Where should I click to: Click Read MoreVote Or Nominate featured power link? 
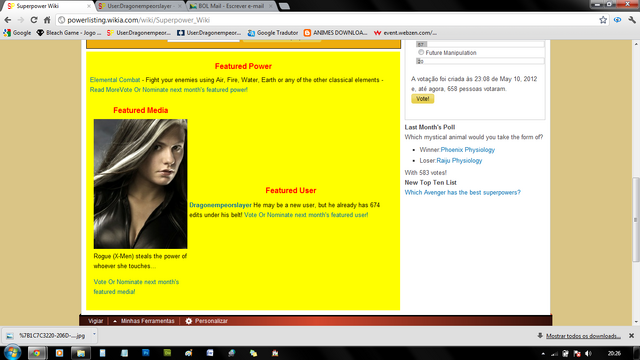point(169,90)
